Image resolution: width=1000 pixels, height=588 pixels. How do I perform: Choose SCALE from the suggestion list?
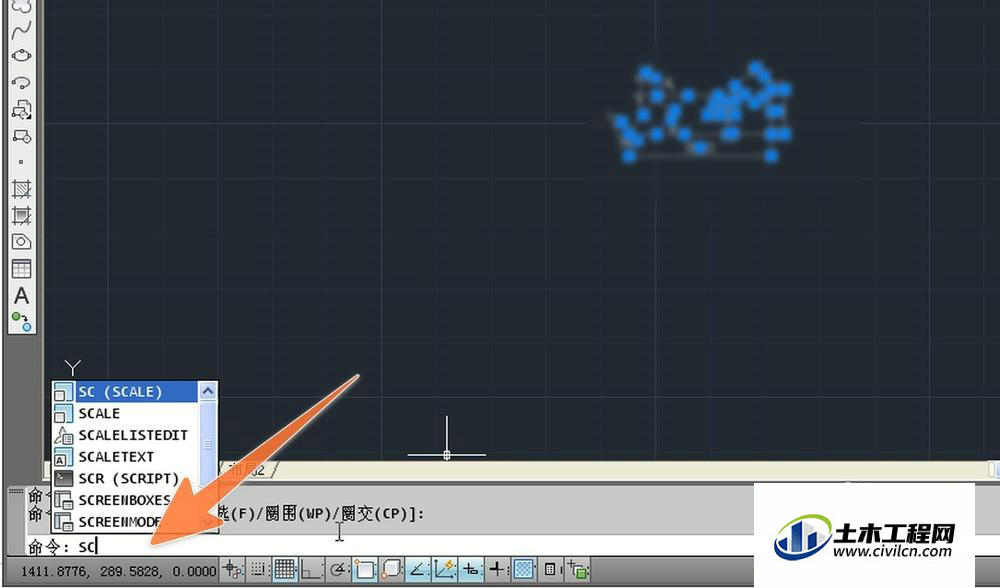pos(125,413)
